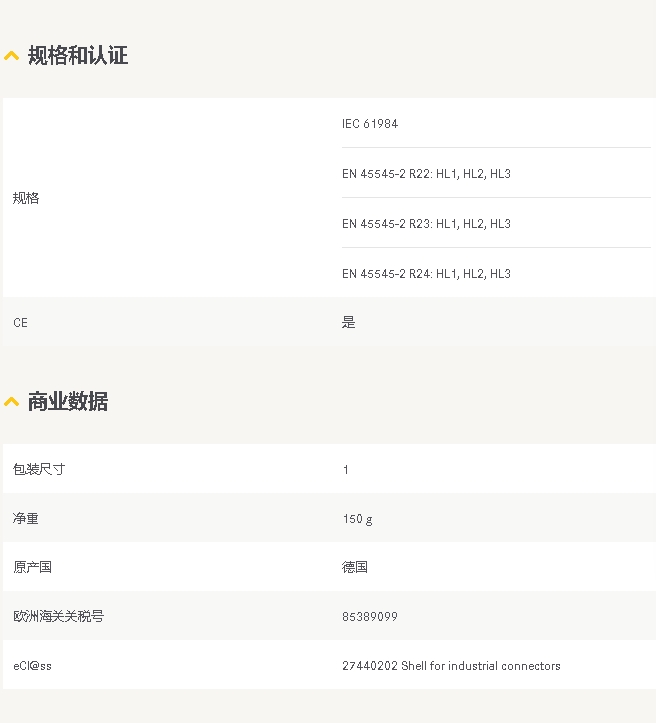Screen dimensions: 656x723
Task: Click the EN 45545-2 R22 entry
Action: tap(426, 174)
